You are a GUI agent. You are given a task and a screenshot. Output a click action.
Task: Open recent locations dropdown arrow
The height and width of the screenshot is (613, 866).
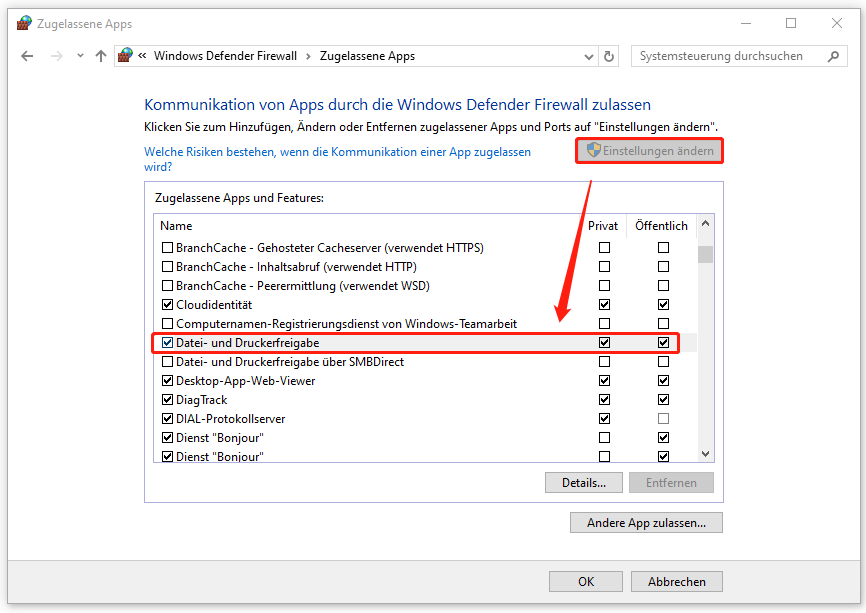click(x=81, y=56)
